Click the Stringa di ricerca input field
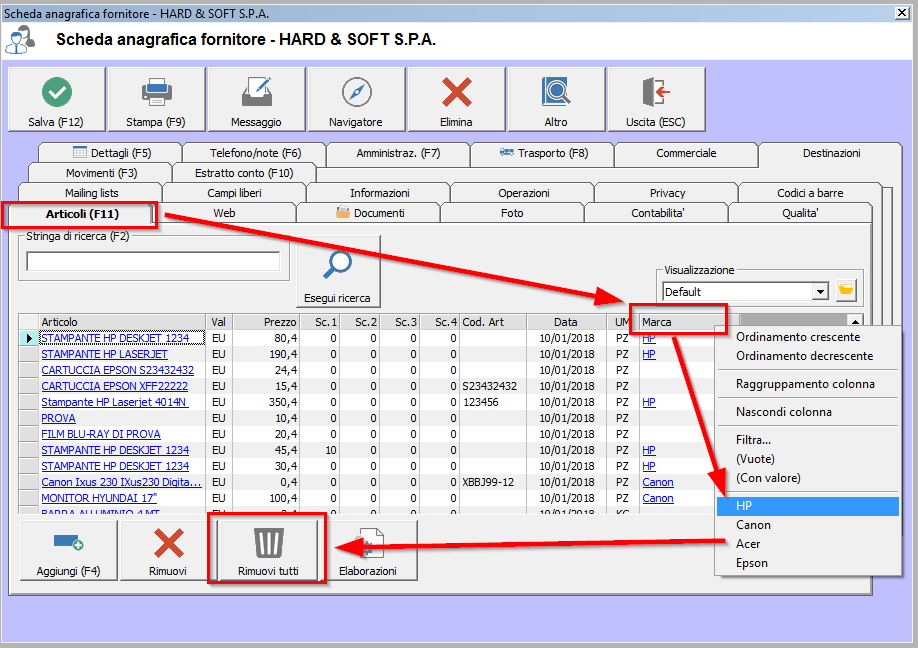 (x=153, y=261)
